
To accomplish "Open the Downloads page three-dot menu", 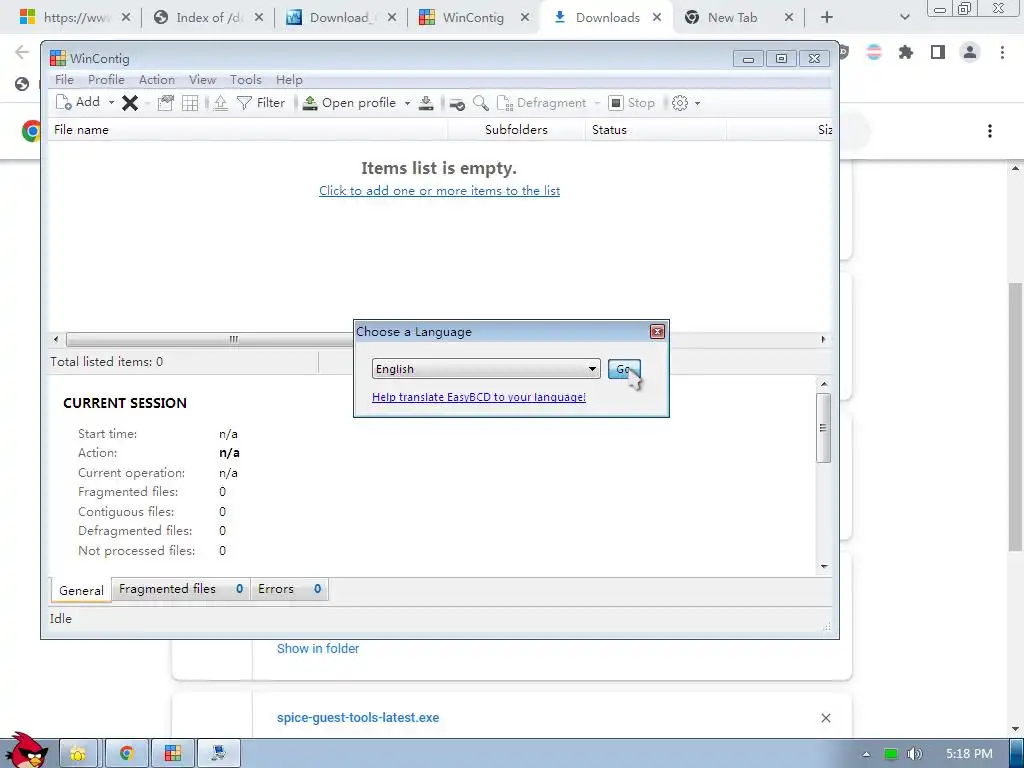I will (x=990, y=131).
